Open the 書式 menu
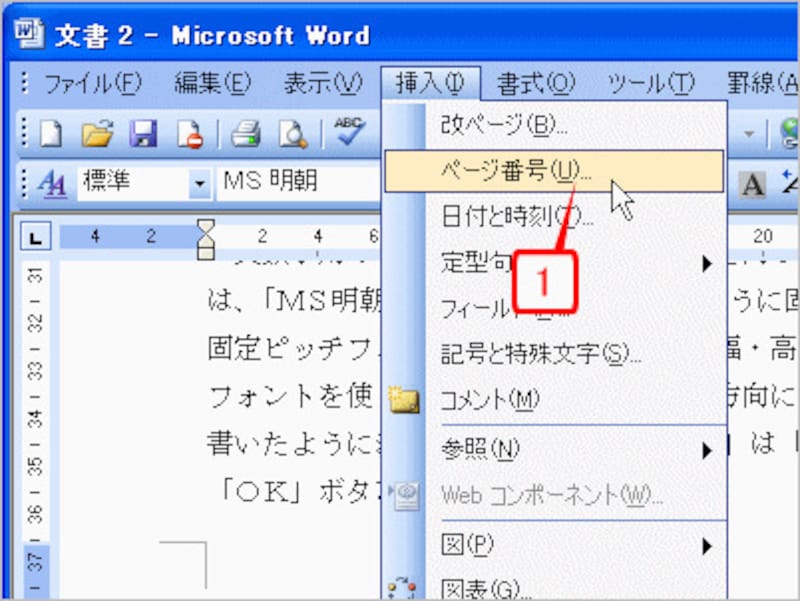800x601 pixels. pyautogui.click(x=537, y=84)
